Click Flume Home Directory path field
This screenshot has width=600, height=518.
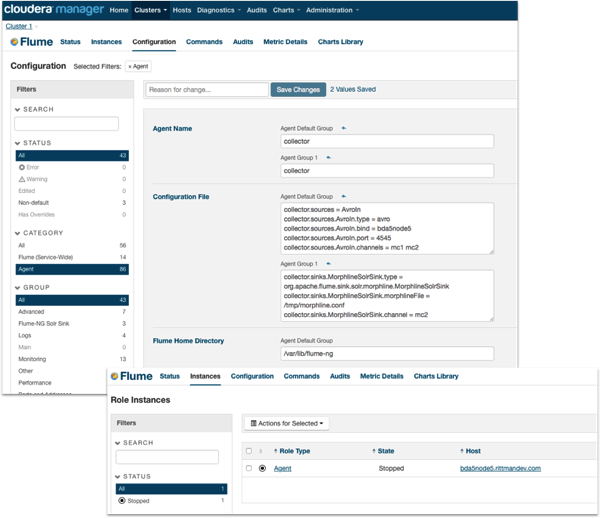click(387, 353)
